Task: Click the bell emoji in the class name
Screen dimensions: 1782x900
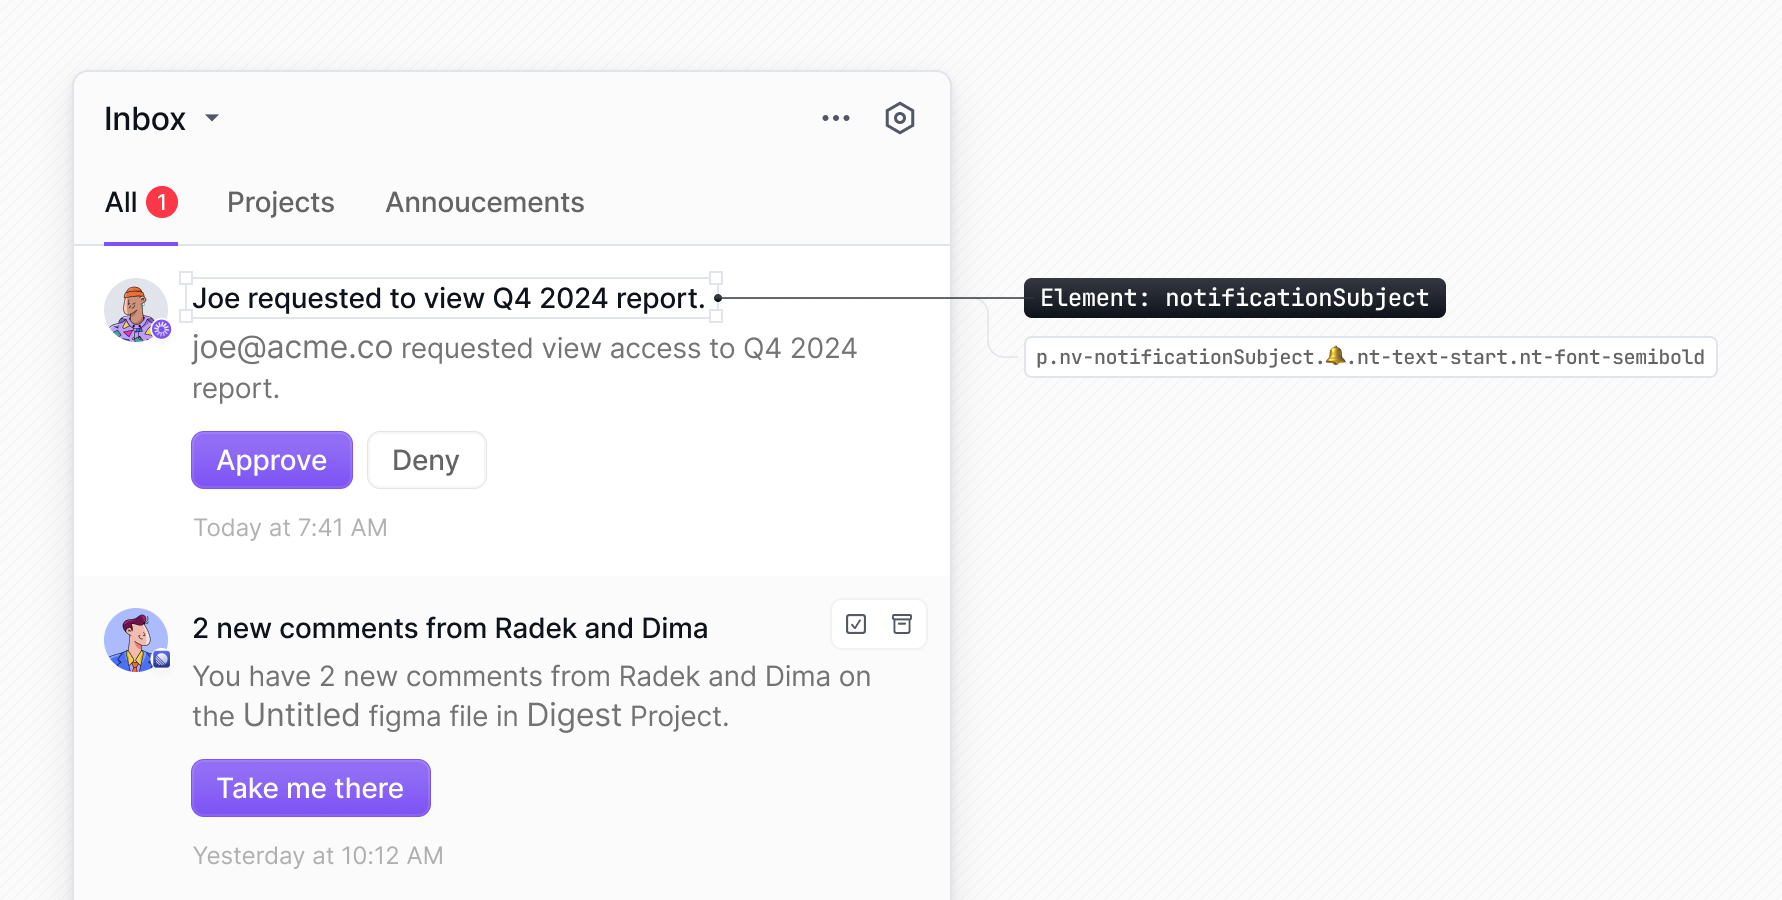Action: pyautogui.click(x=1334, y=356)
